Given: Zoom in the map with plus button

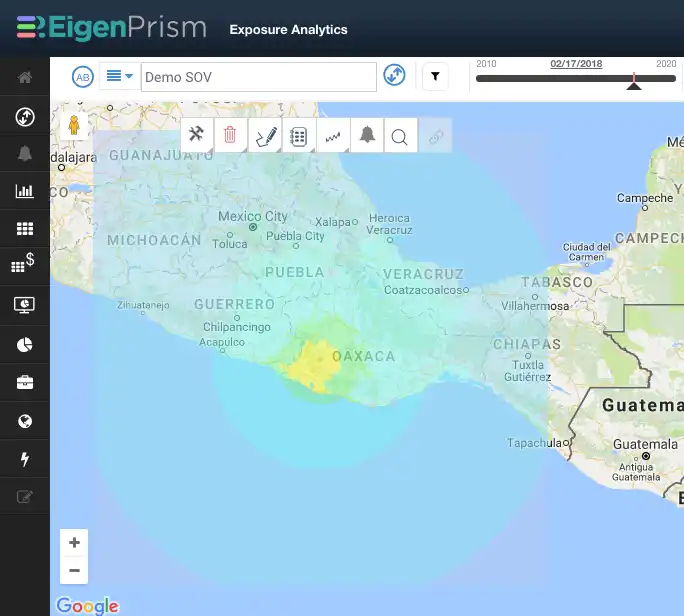Looking at the screenshot, I should click(x=74, y=542).
